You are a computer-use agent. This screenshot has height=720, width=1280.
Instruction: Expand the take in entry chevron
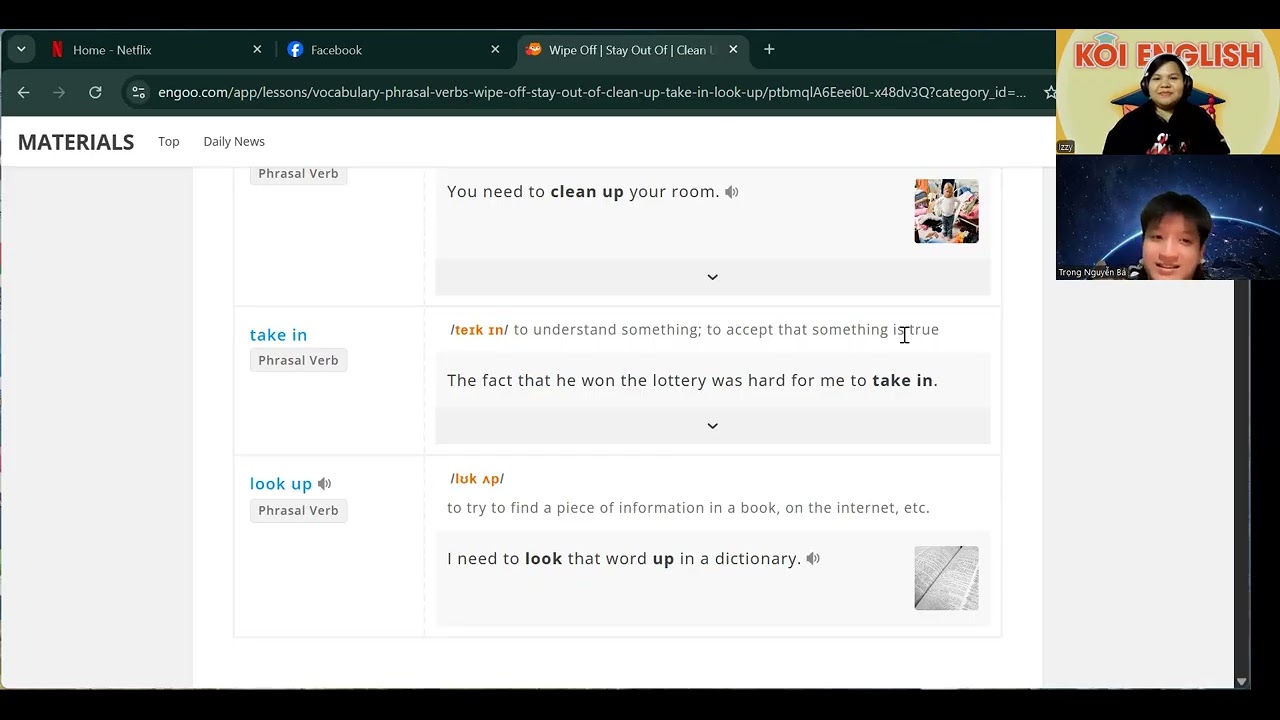tap(713, 426)
